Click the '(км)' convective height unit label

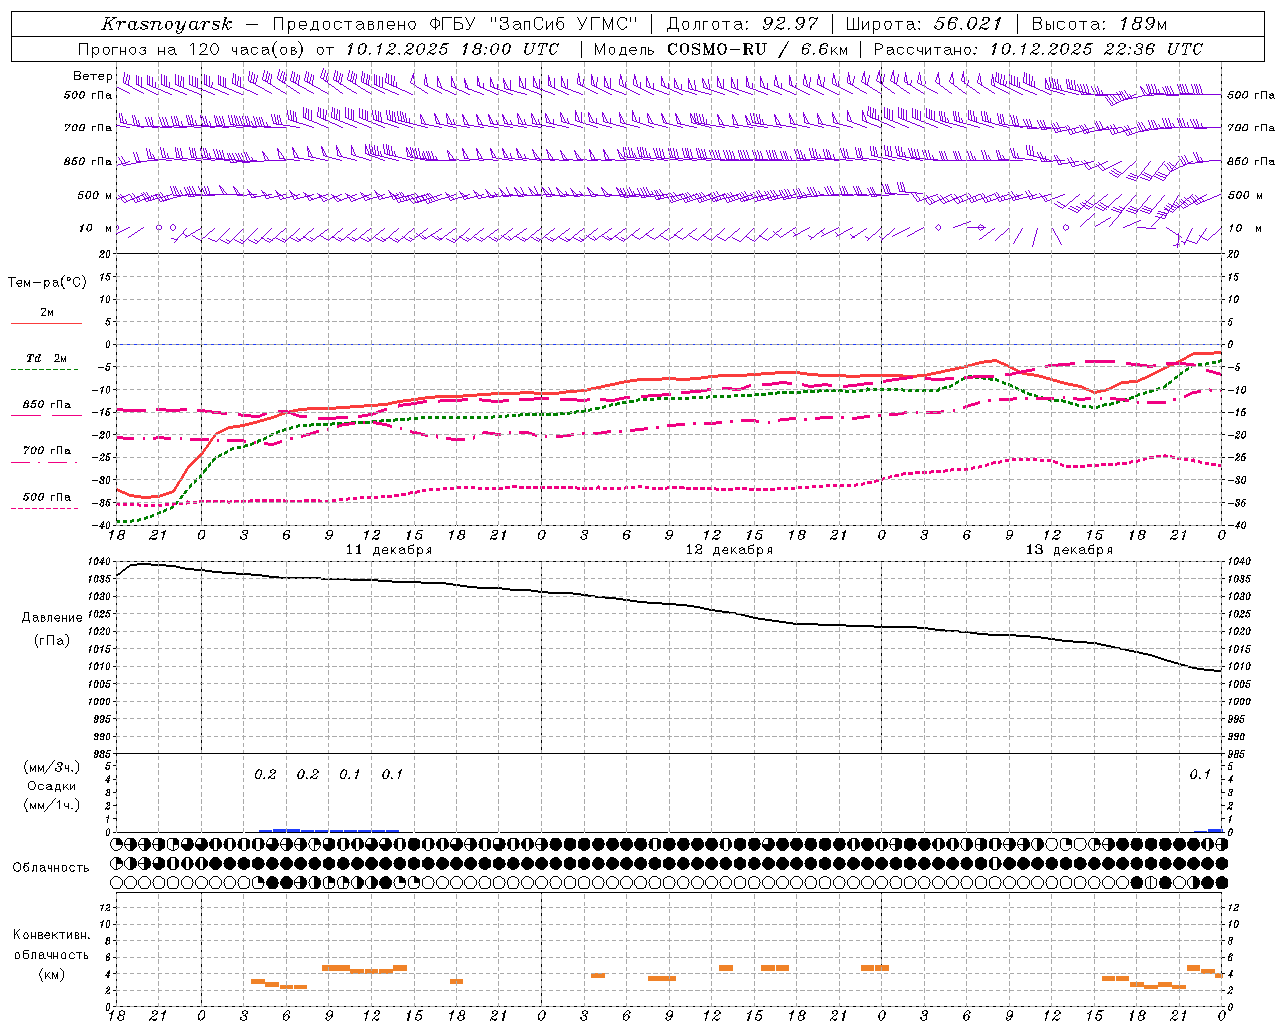(x=52, y=974)
